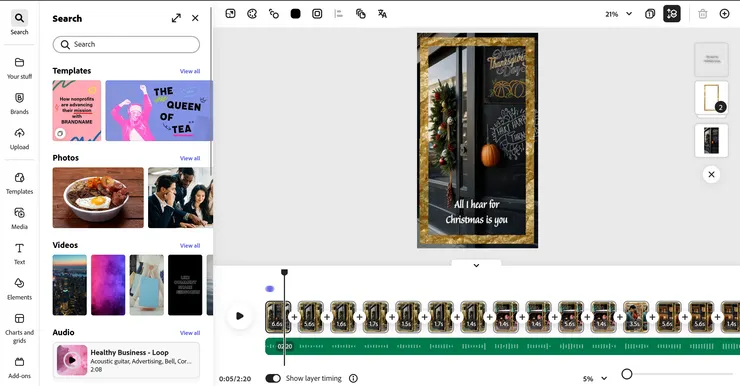Open the Upload section
Image resolution: width=740 pixels, height=386 pixels.
(19, 139)
